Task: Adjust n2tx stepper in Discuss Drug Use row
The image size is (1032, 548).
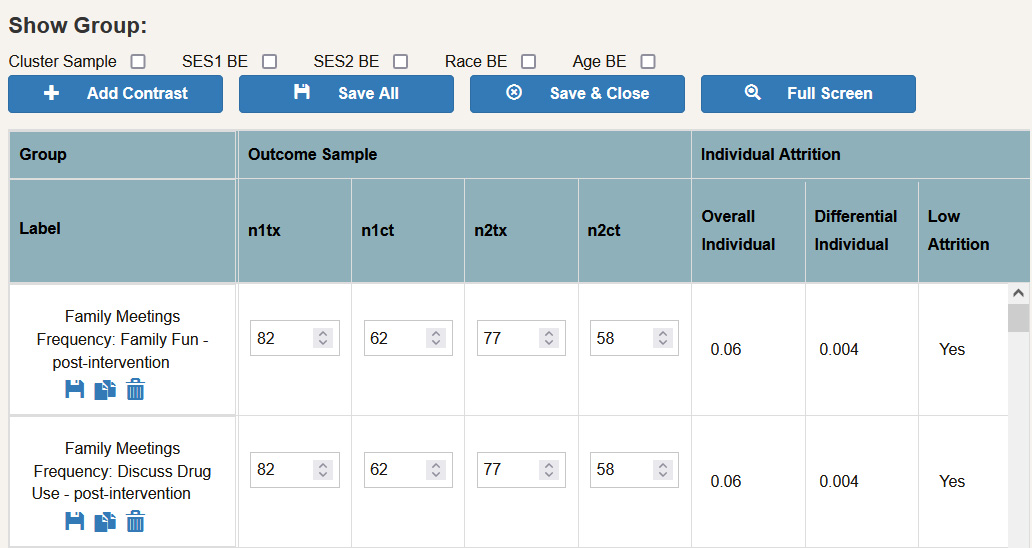Action: tap(549, 470)
